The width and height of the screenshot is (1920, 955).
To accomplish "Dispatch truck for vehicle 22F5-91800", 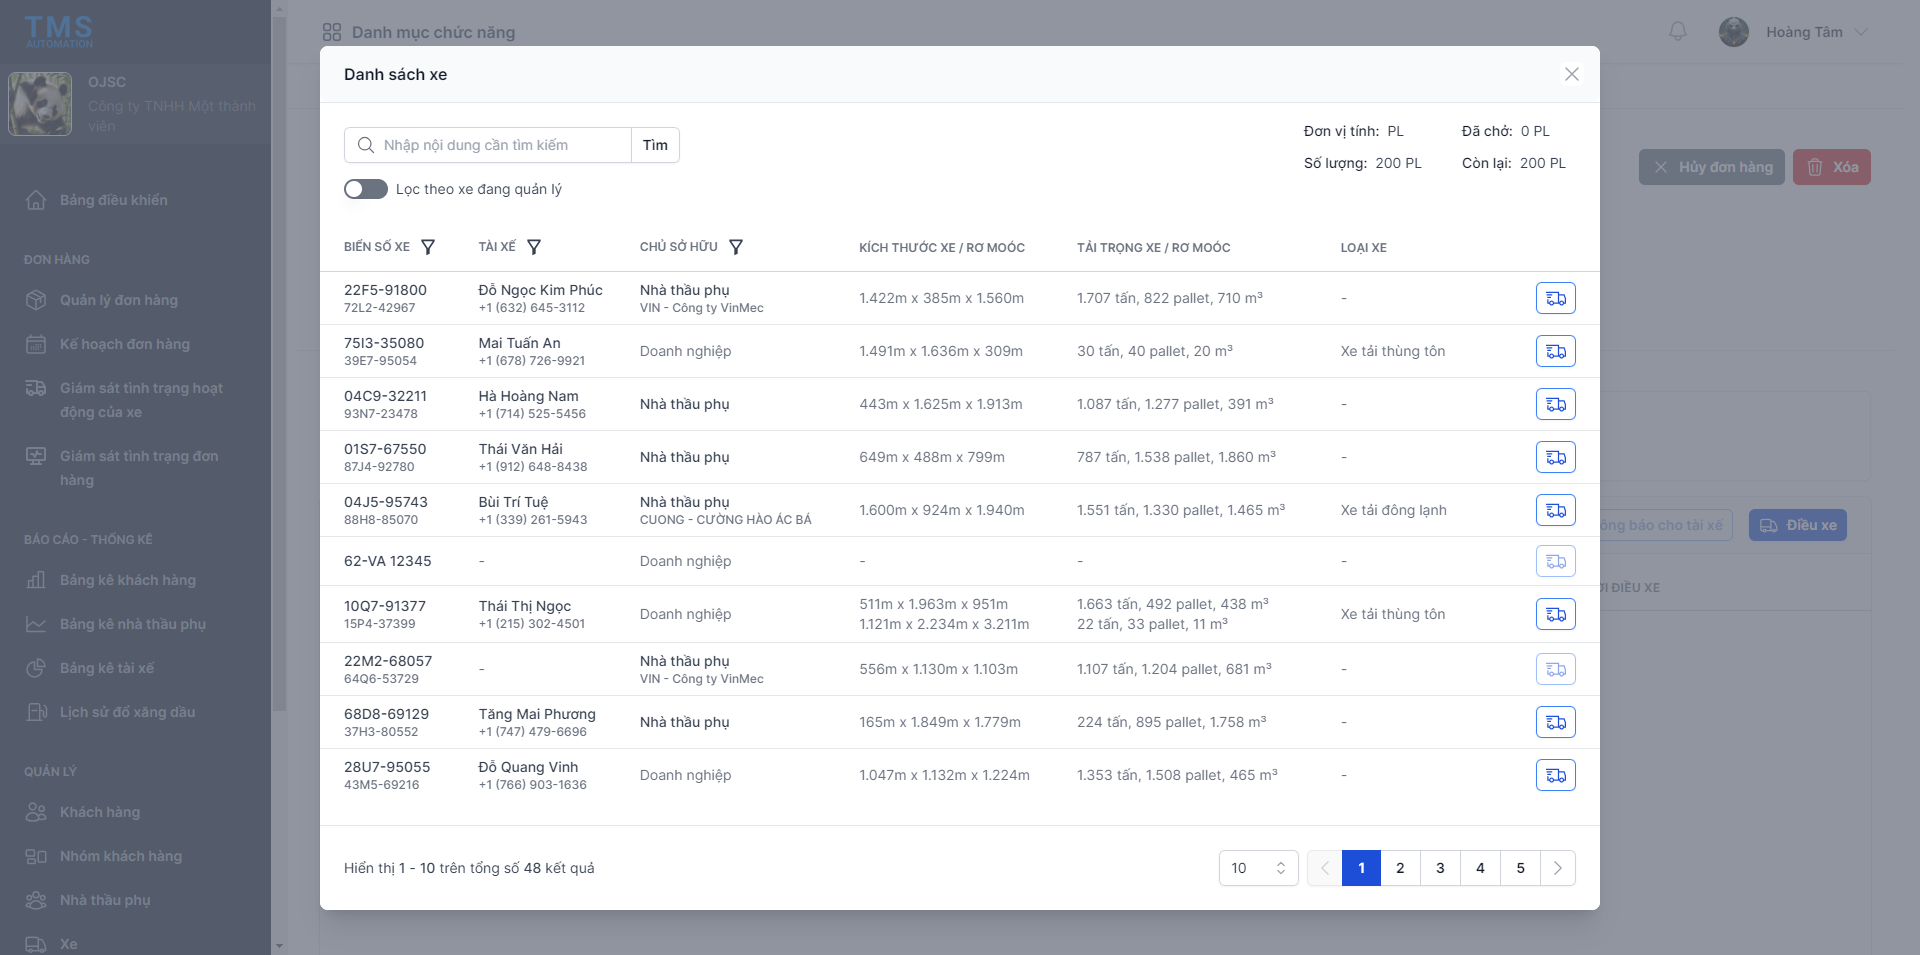I will click(1555, 298).
